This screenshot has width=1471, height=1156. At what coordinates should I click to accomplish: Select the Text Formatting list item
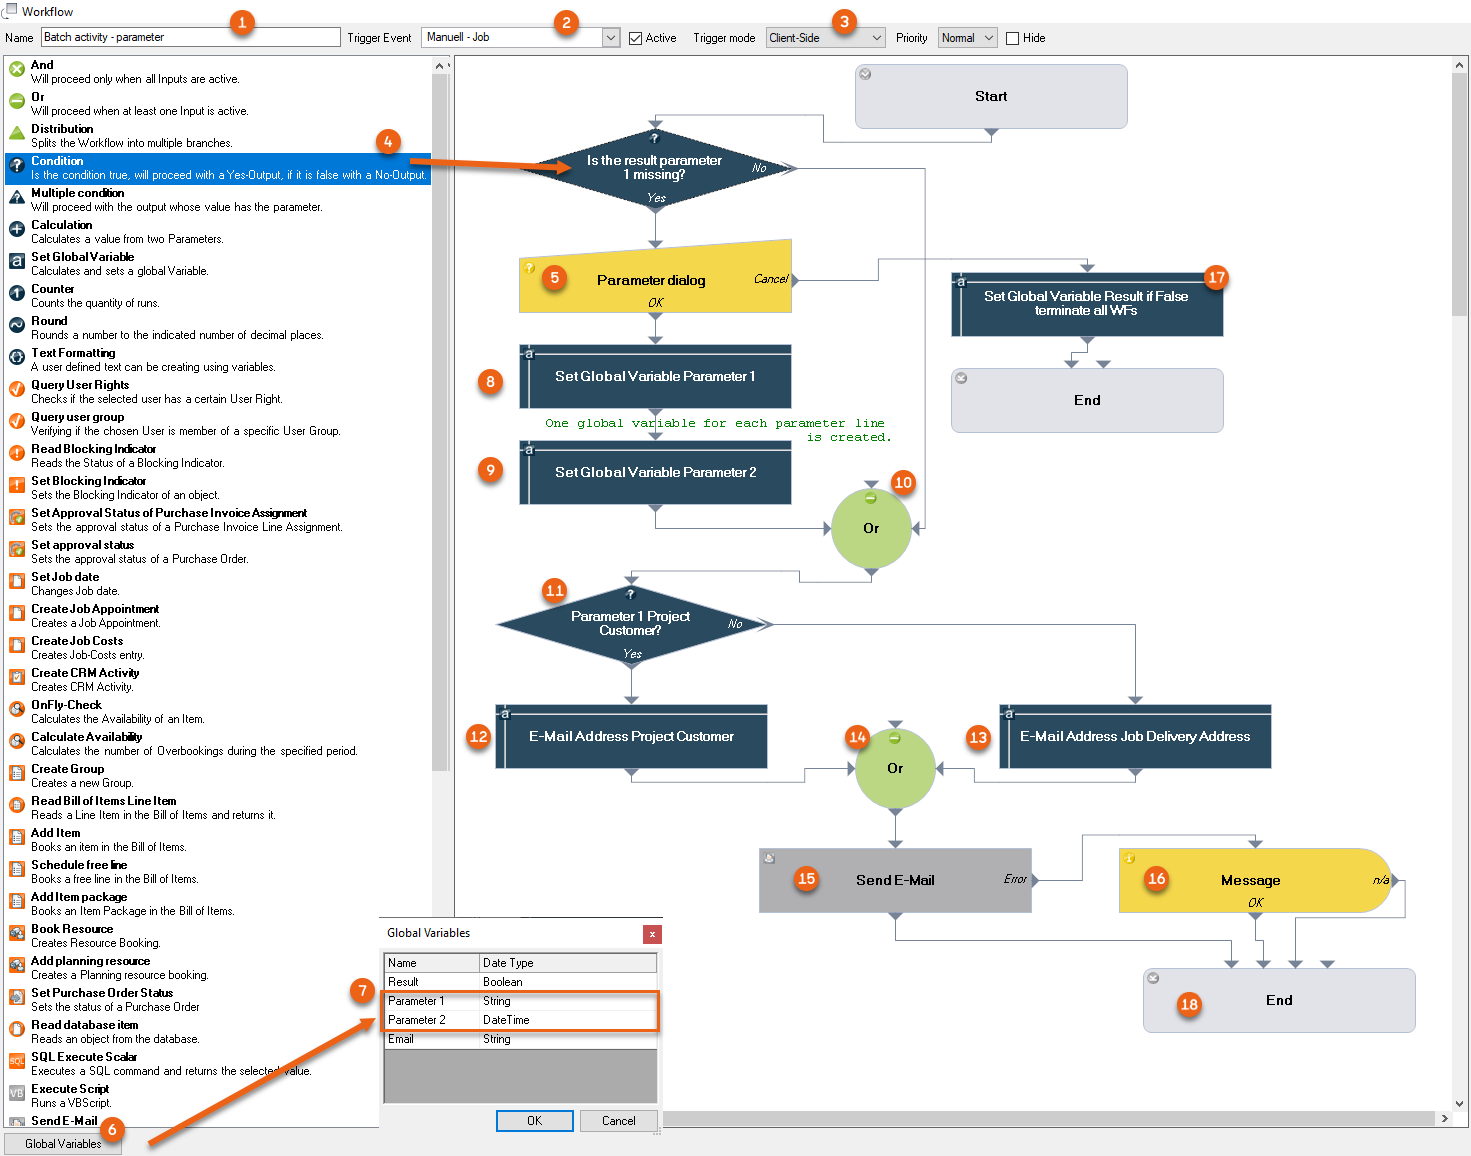coord(73,353)
